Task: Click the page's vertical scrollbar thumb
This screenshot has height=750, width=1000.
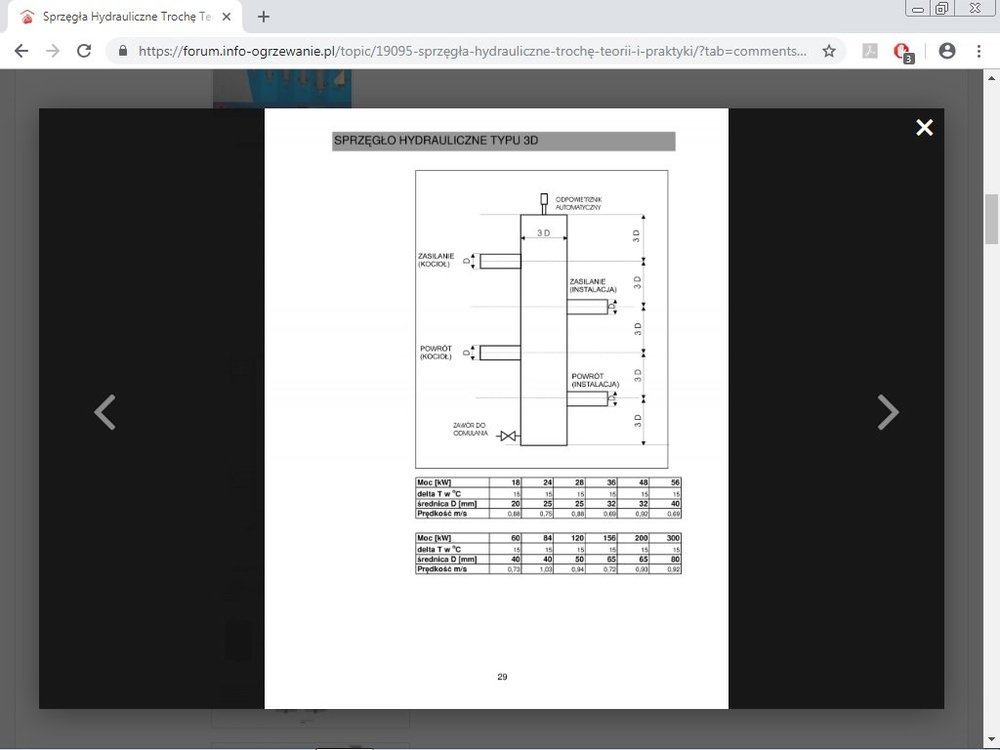Action: (991, 219)
